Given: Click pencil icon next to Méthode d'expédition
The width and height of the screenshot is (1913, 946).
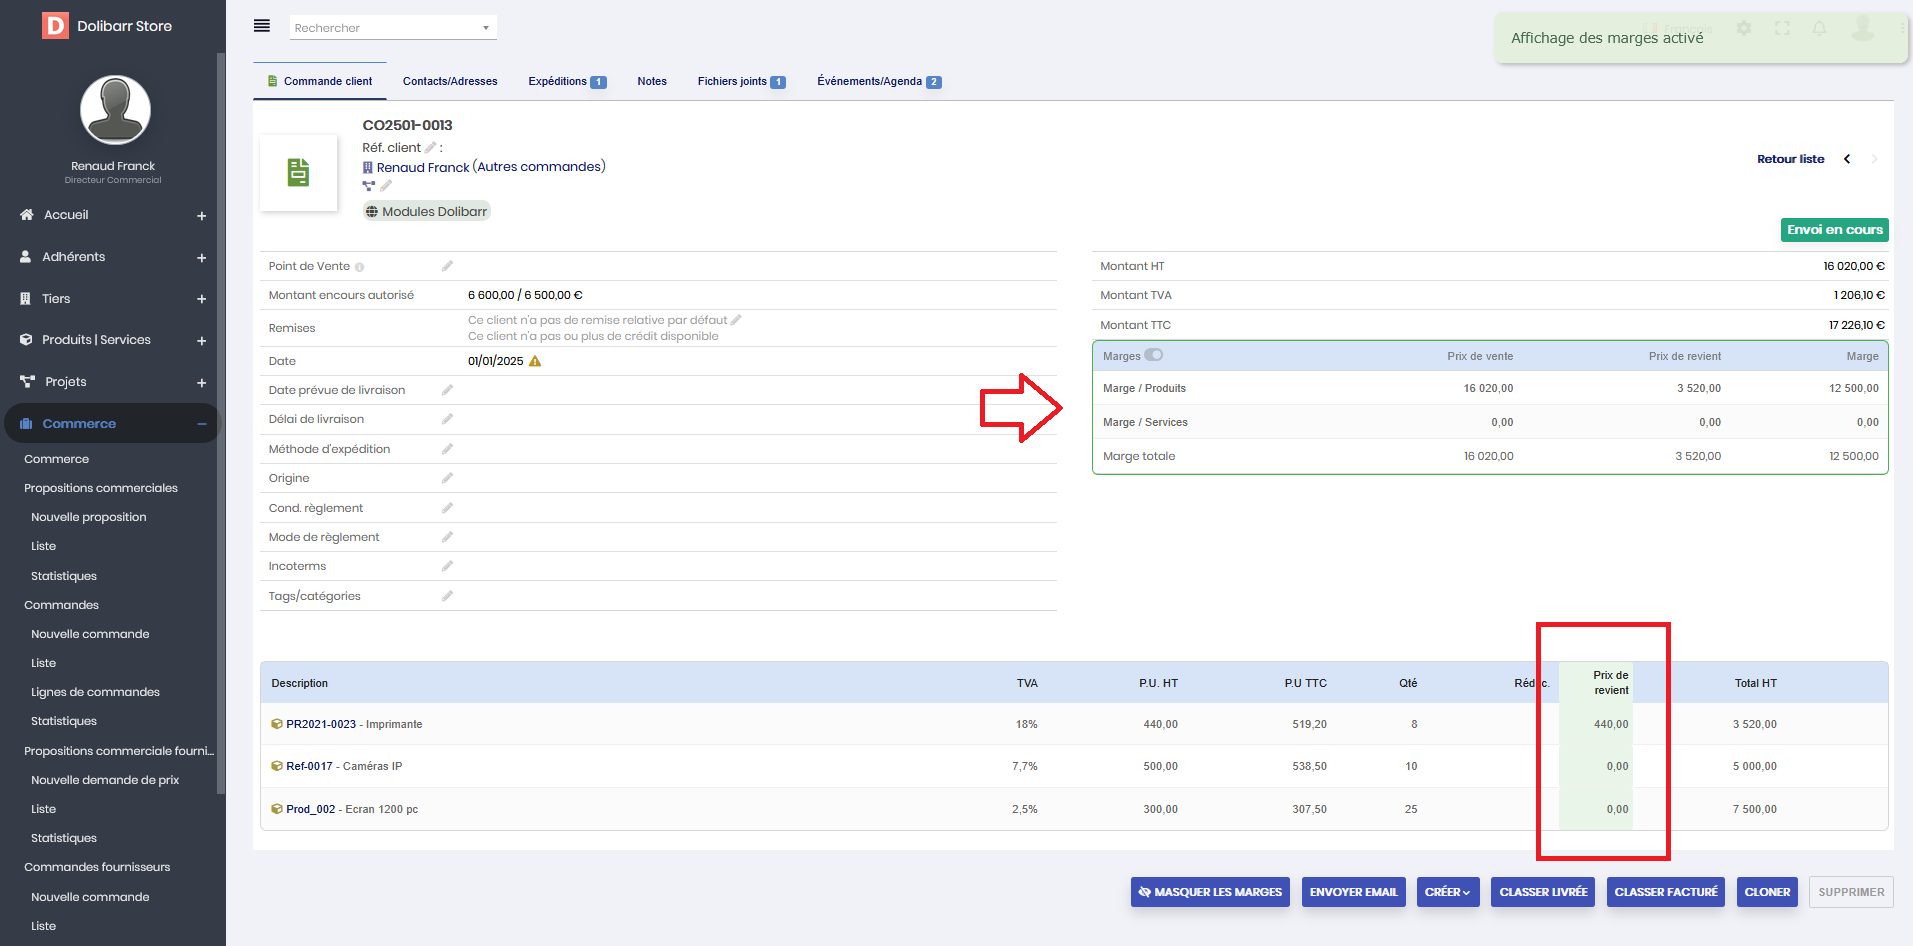Looking at the screenshot, I should pos(447,449).
